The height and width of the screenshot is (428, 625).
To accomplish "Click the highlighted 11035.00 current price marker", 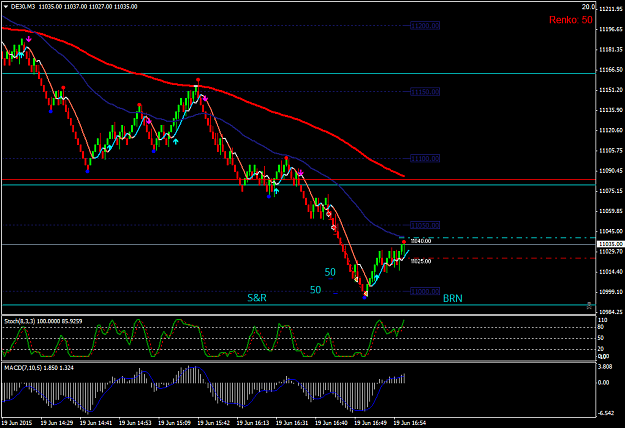I will pyautogui.click(x=610, y=244).
